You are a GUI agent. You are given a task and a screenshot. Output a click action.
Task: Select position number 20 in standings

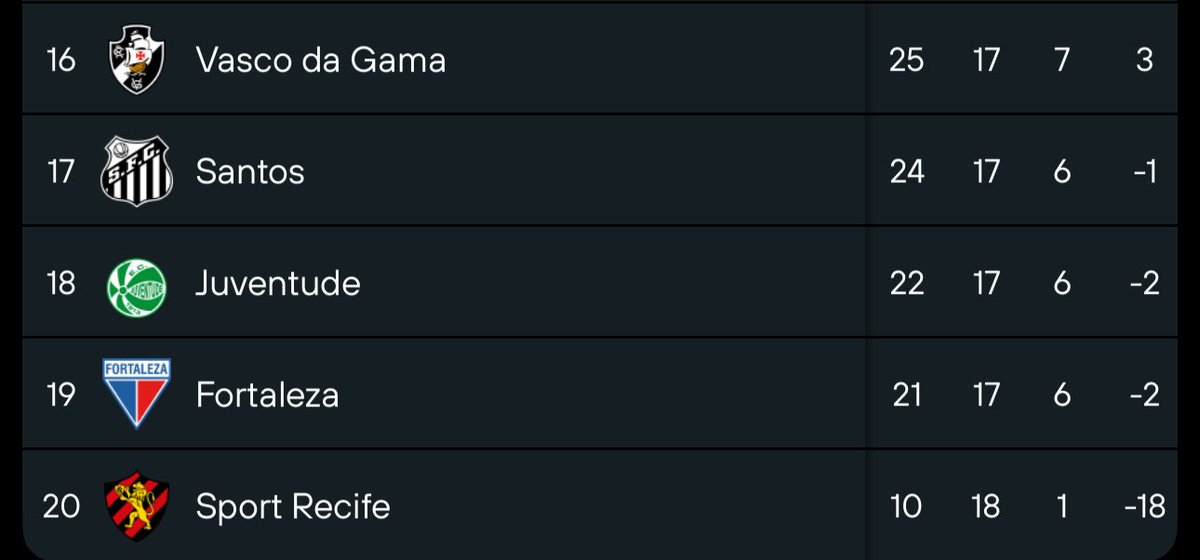click(61, 507)
